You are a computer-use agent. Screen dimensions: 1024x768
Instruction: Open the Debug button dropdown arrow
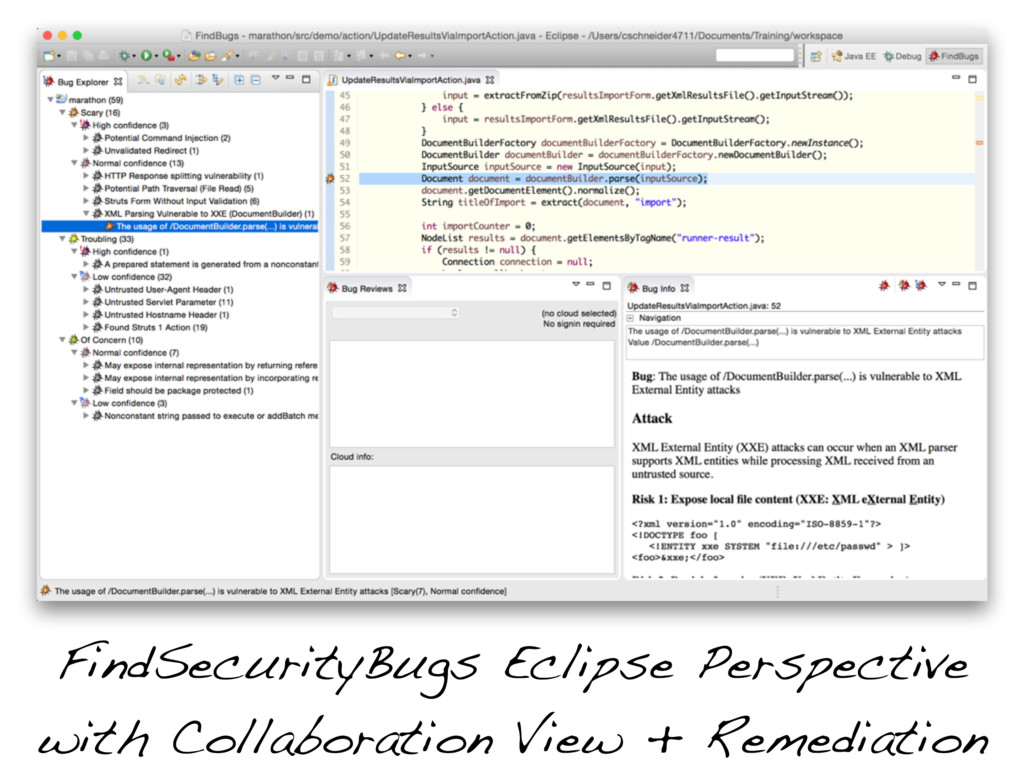point(134,57)
